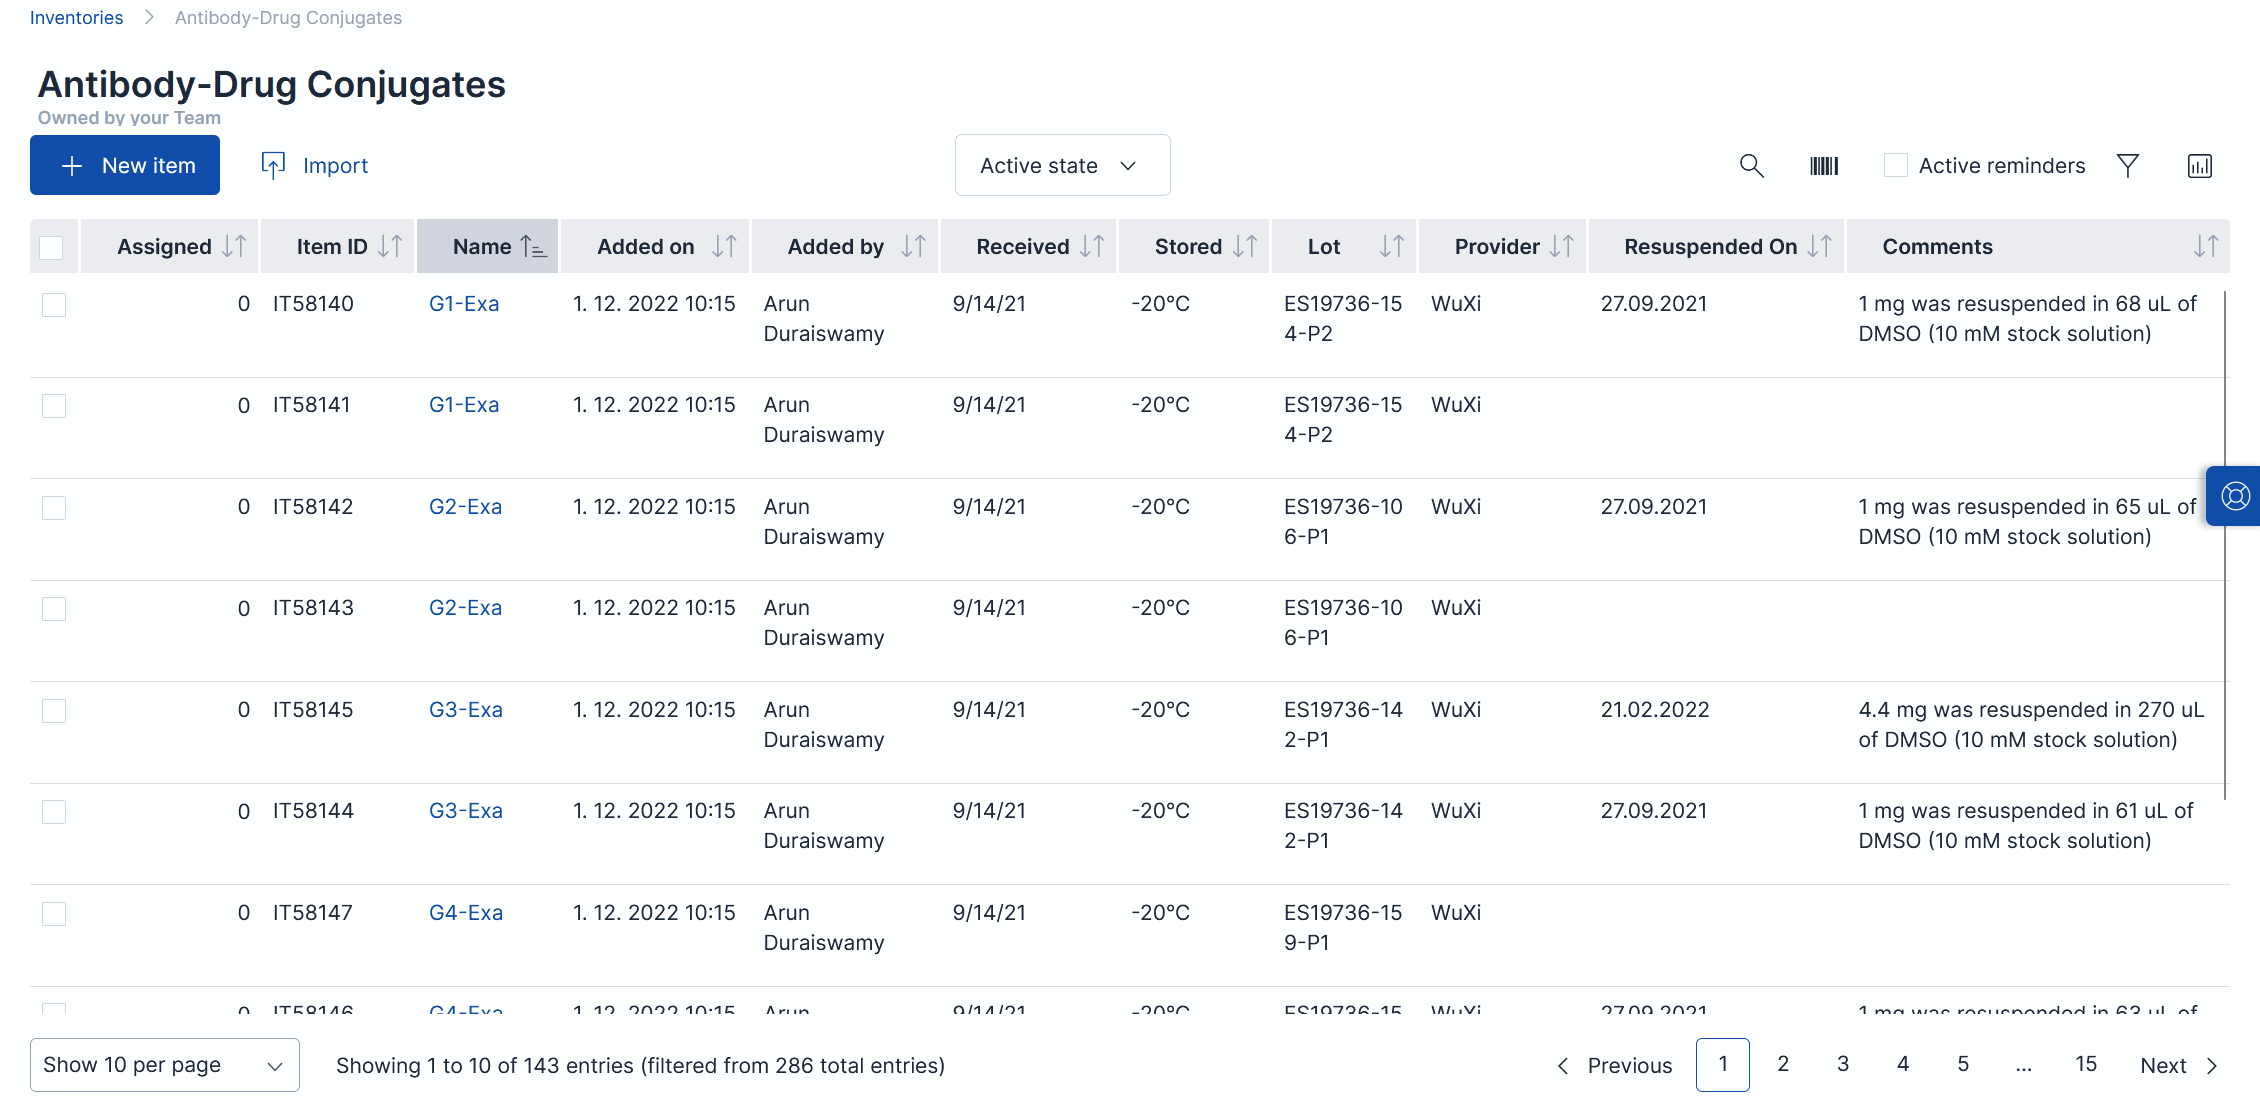2260x1110 pixels.
Task: Open the G3-Exa item IT58145 link
Action: tap(466, 710)
